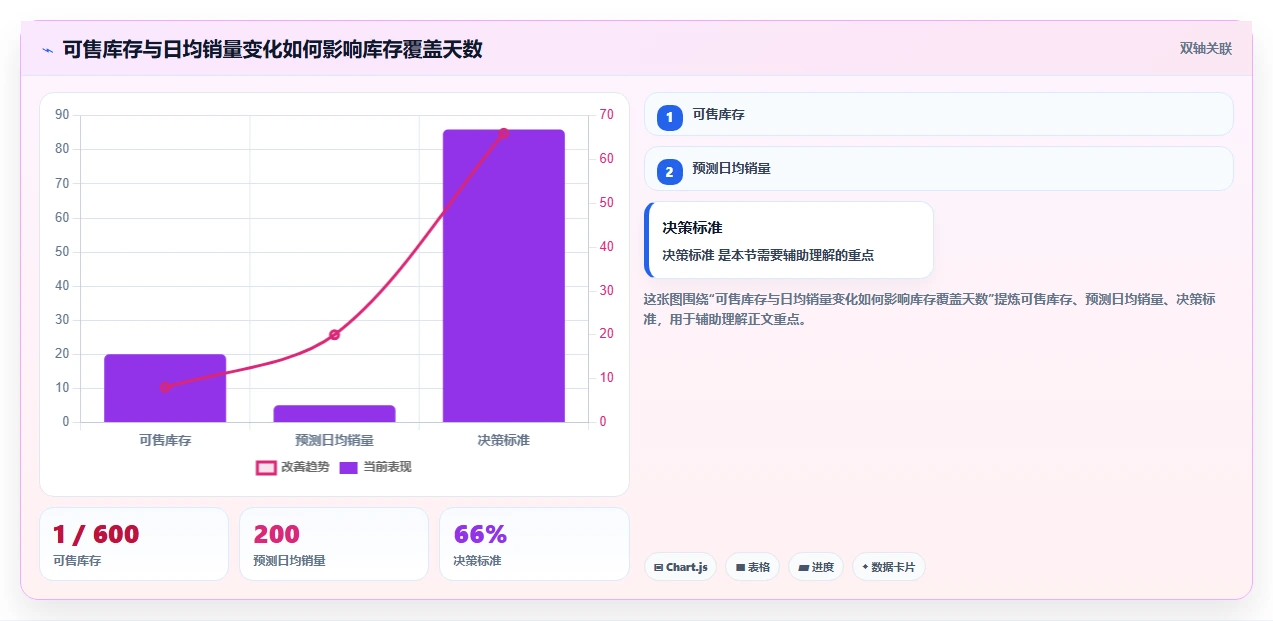Click the 可售库存 x-axis label
Viewport: 1273px width, 621px height.
[x=165, y=440]
